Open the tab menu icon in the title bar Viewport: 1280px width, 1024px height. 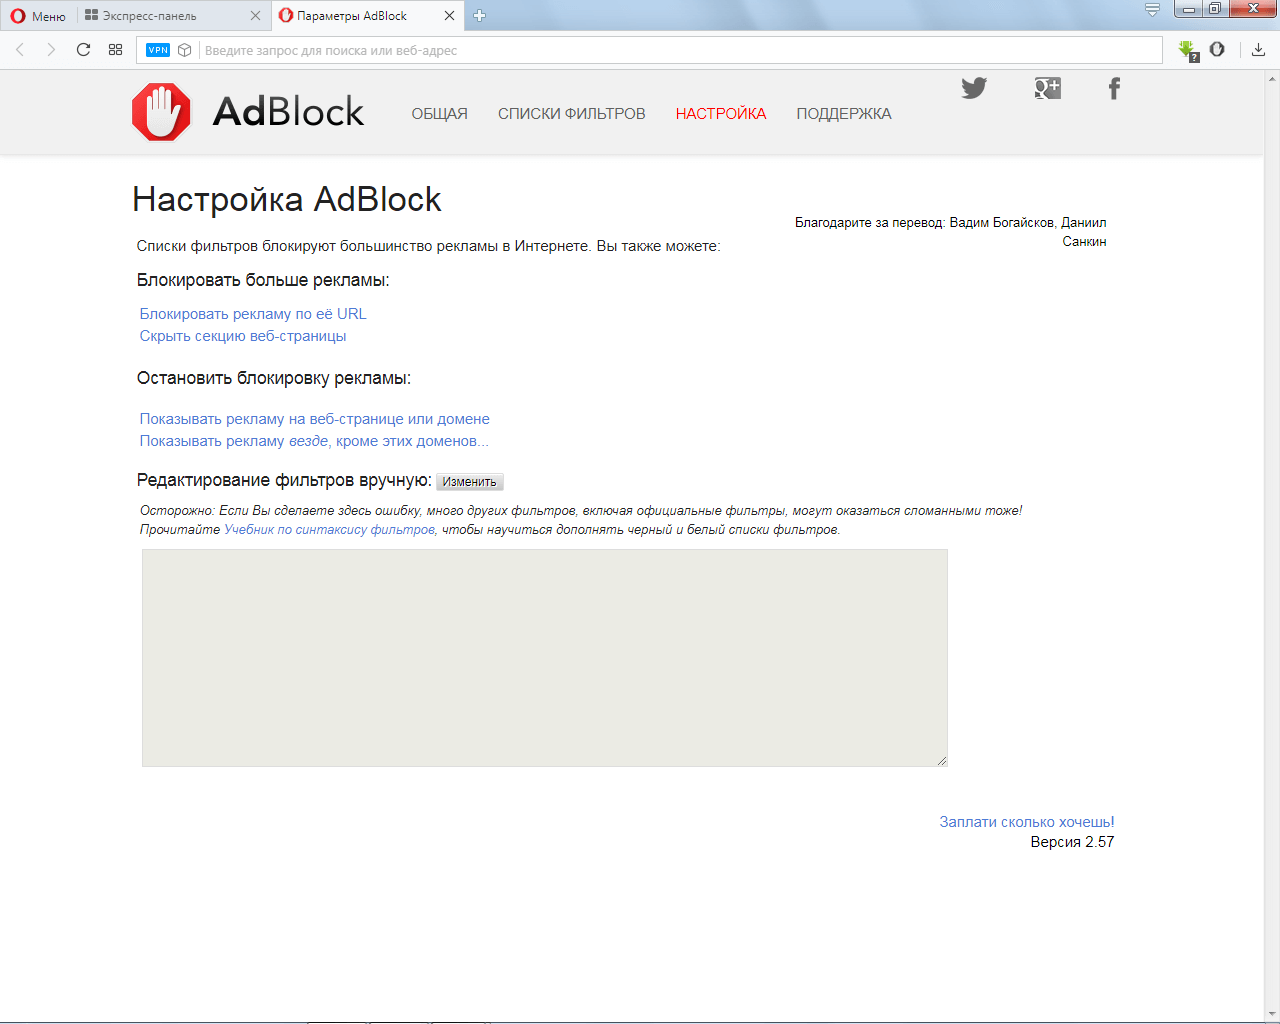pyautogui.click(x=1153, y=10)
